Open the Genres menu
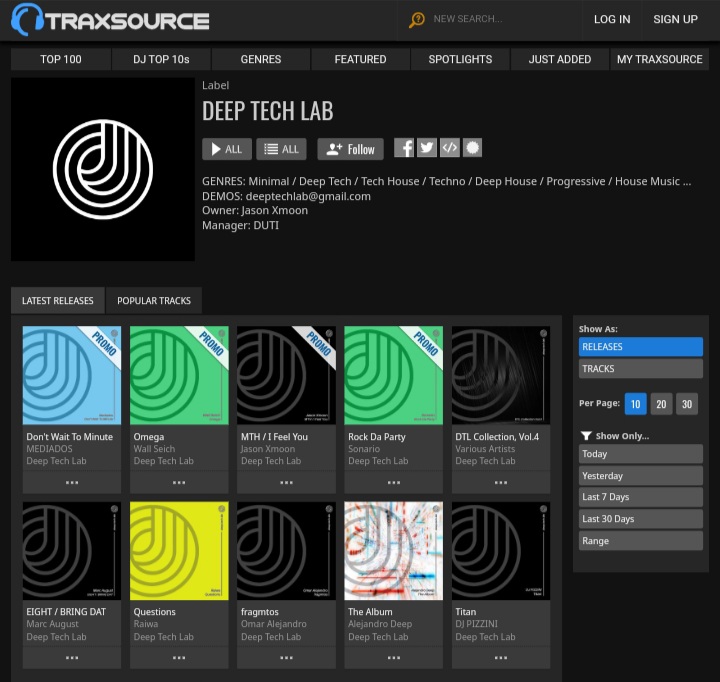This screenshot has height=682, width=720. click(261, 59)
